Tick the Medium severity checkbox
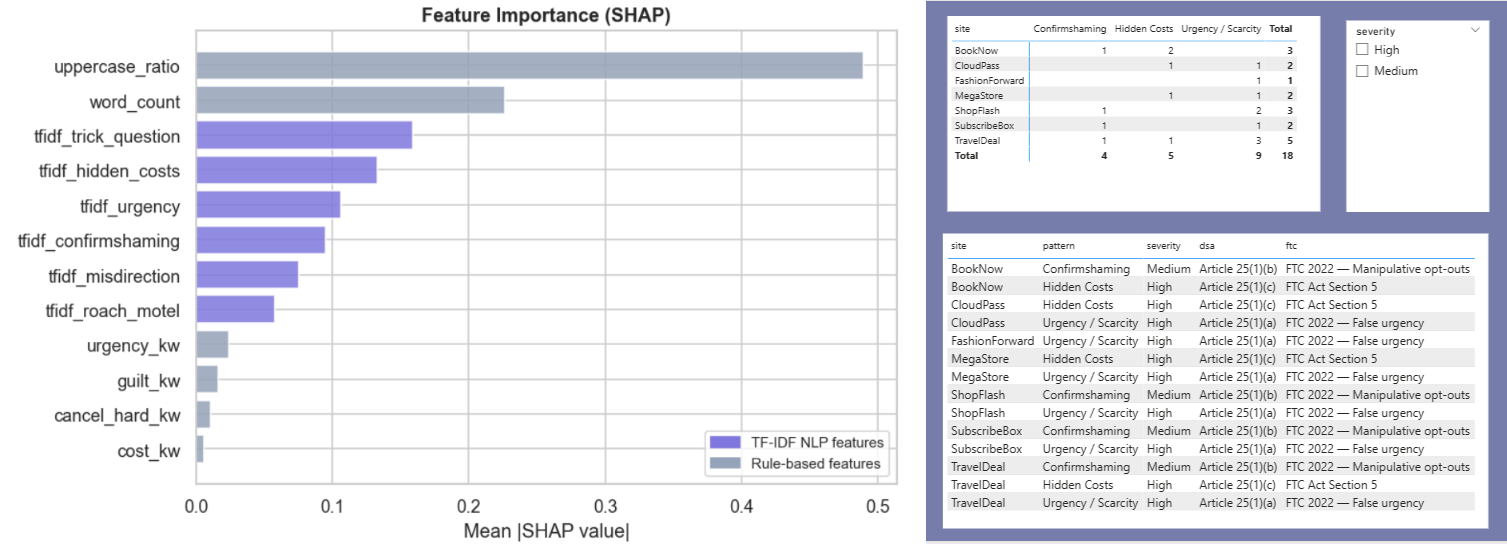1507x544 pixels. [1361, 71]
